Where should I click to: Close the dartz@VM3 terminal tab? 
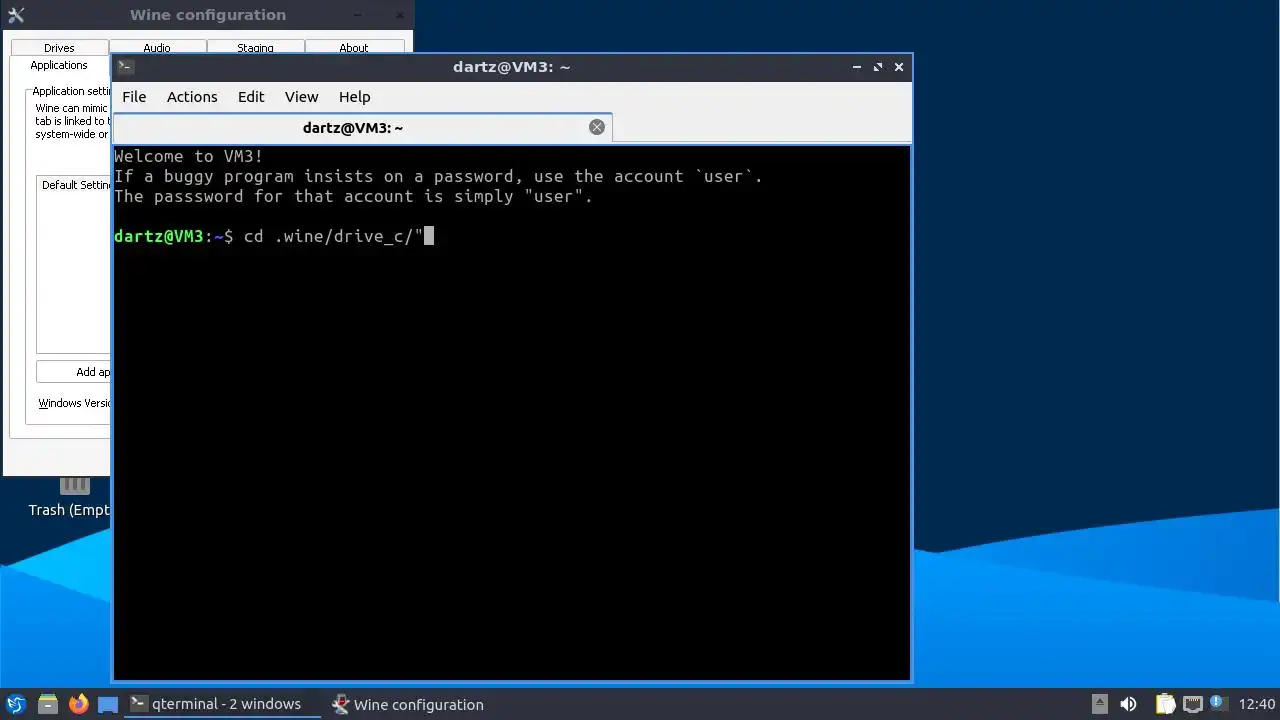tap(597, 127)
